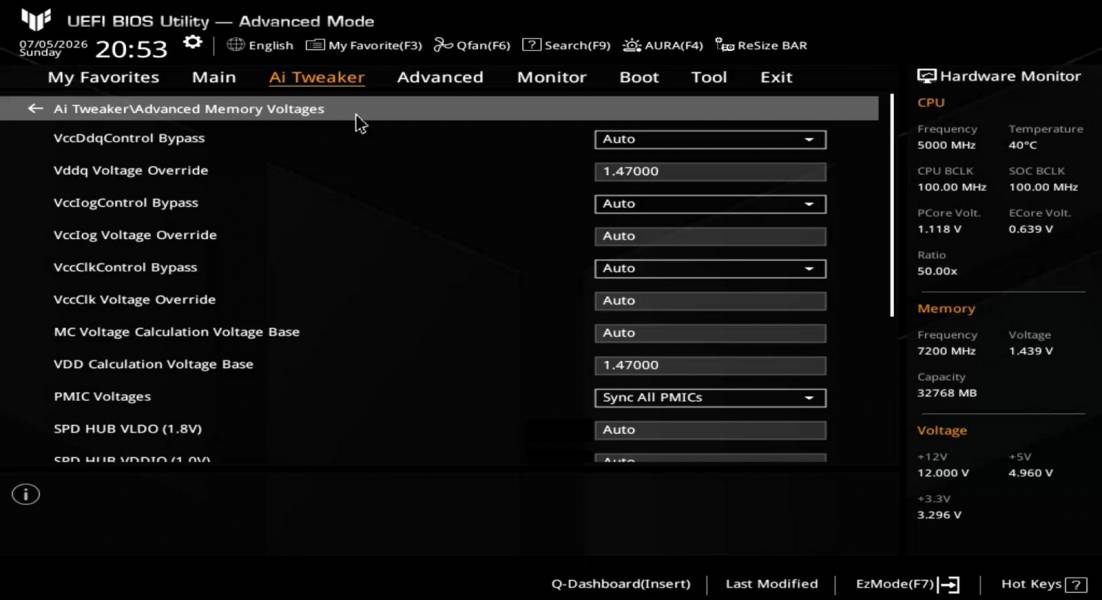Open VccDdqControl Bypass dropdown
The image size is (1102, 600).
(x=710, y=139)
